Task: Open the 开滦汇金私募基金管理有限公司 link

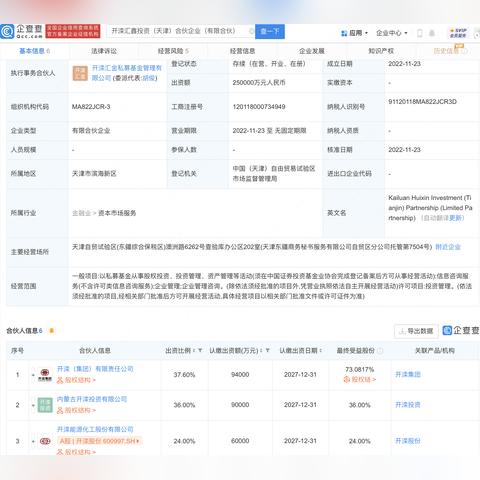Action: (x=126, y=73)
